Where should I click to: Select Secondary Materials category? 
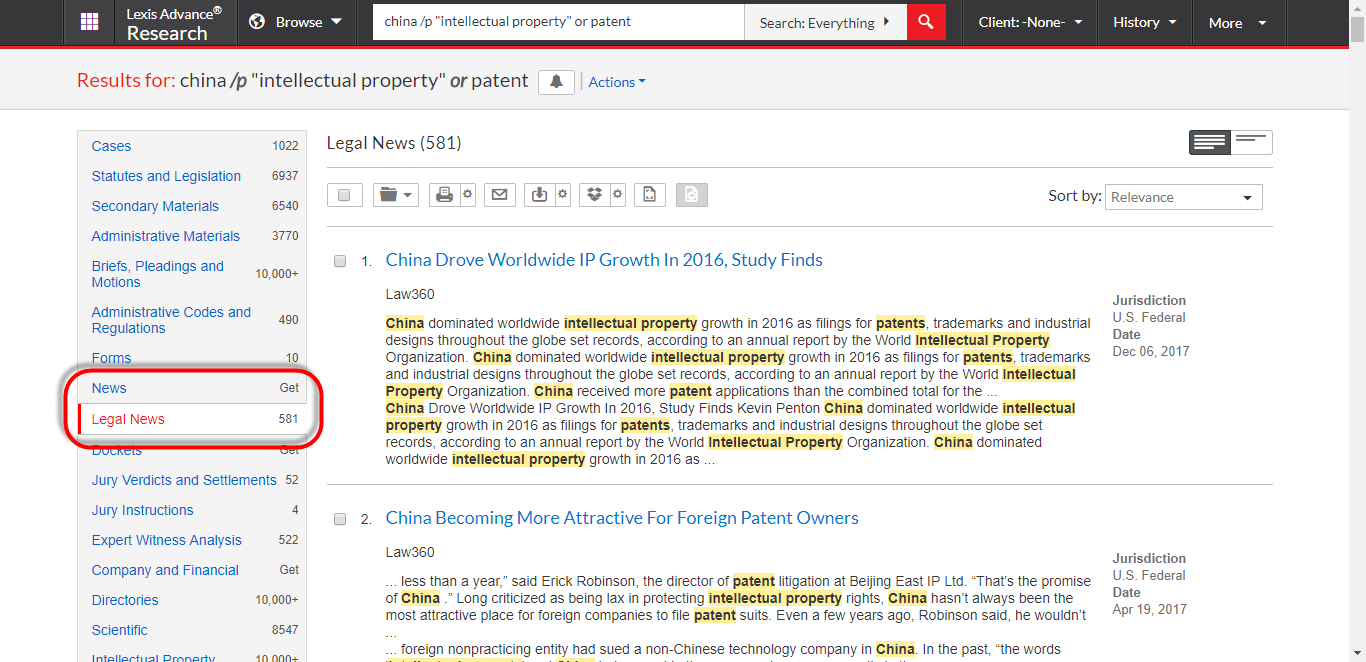[x=155, y=206]
